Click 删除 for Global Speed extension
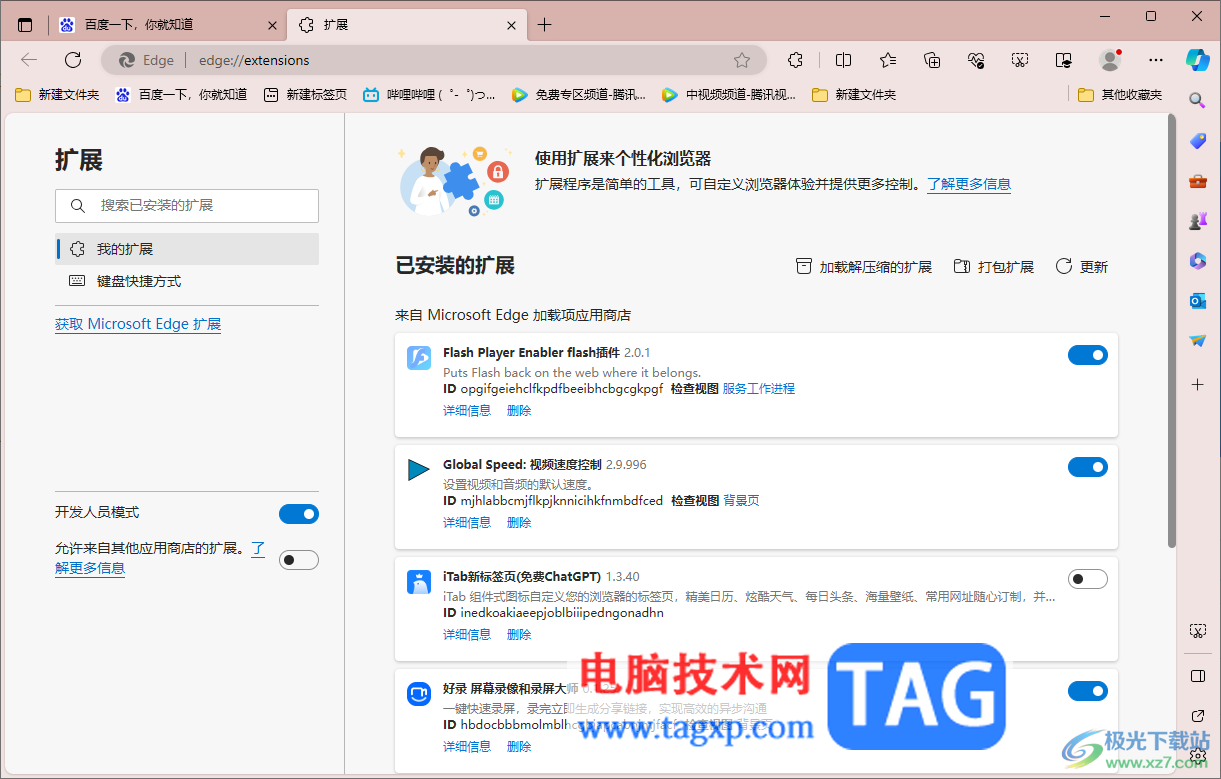This screenshot has width=1221, height=779. tap(519, 523)
